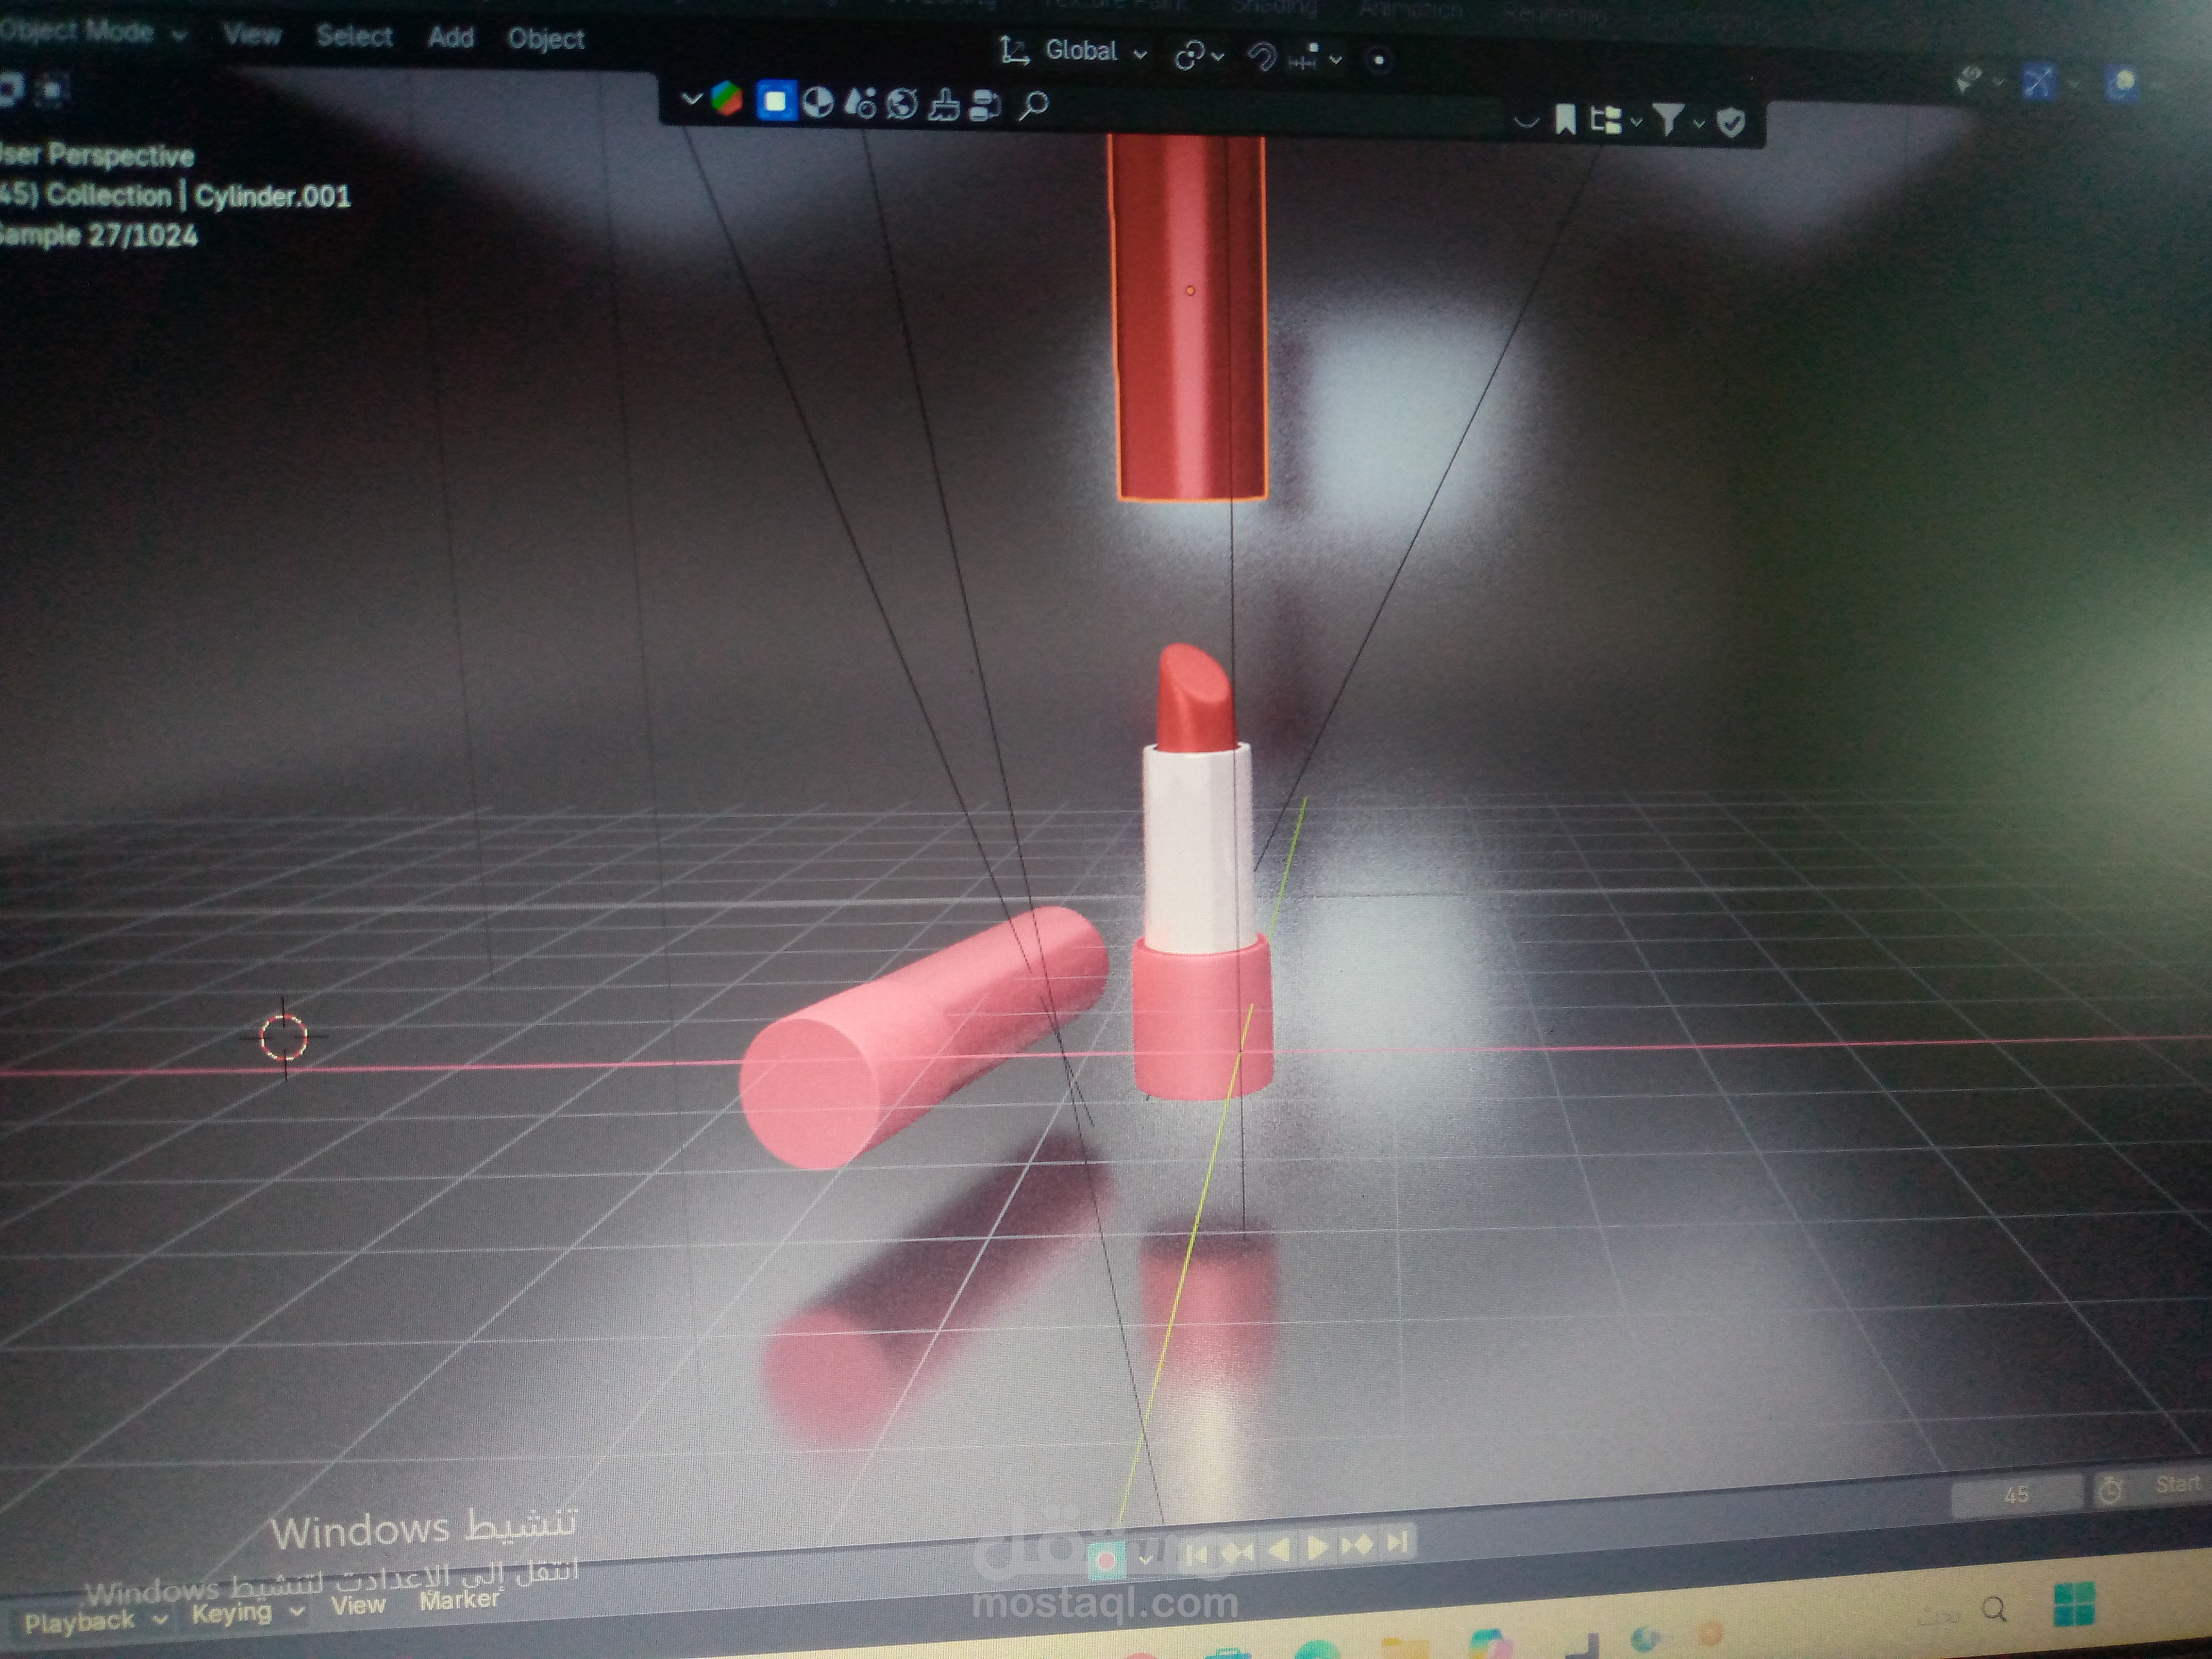The width and height of the screenshot is (2212, 1659).
Task: Select the pink lipstick base cylinder
Action: (1202, 1018)
